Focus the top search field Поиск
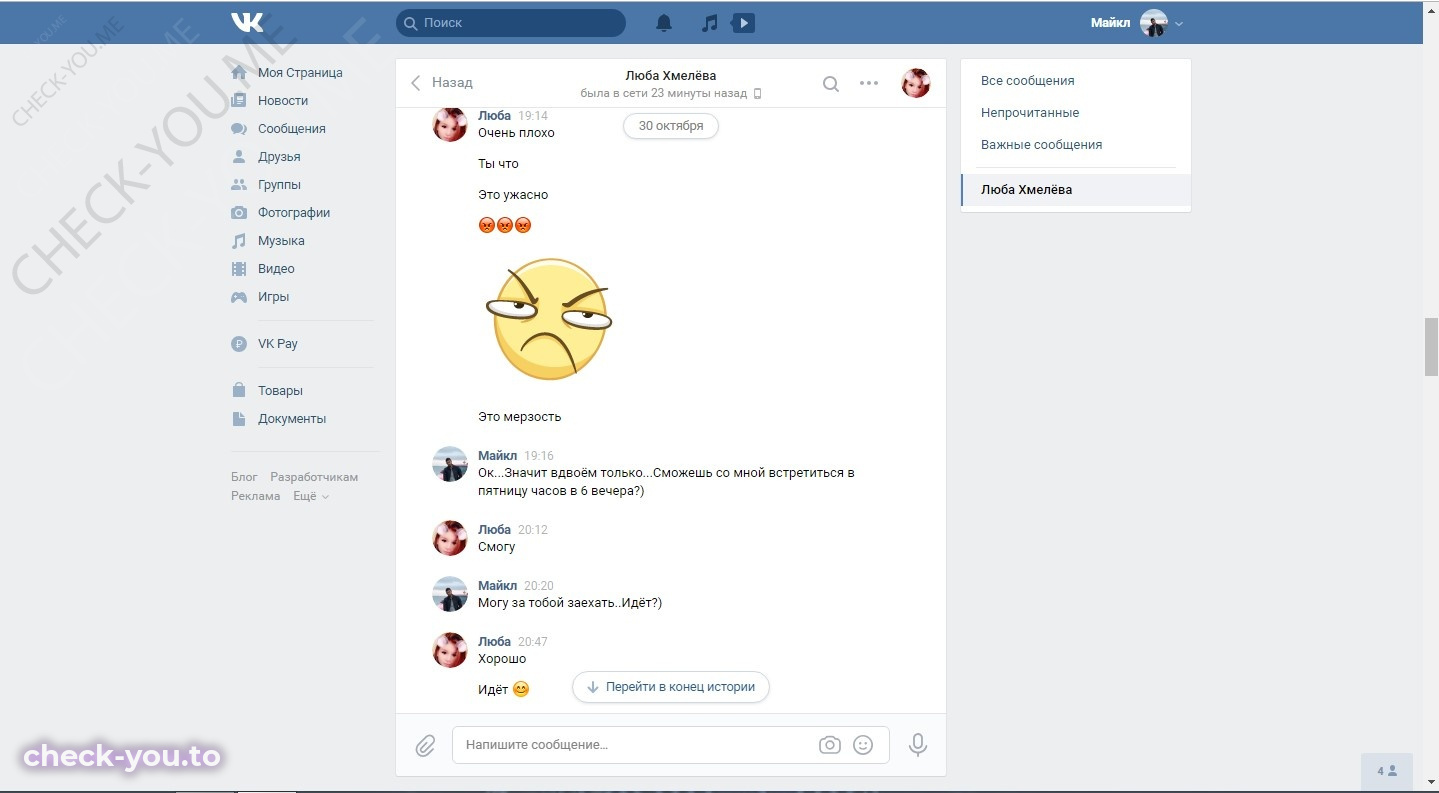 pyautogui.click(x=511, y=22)
